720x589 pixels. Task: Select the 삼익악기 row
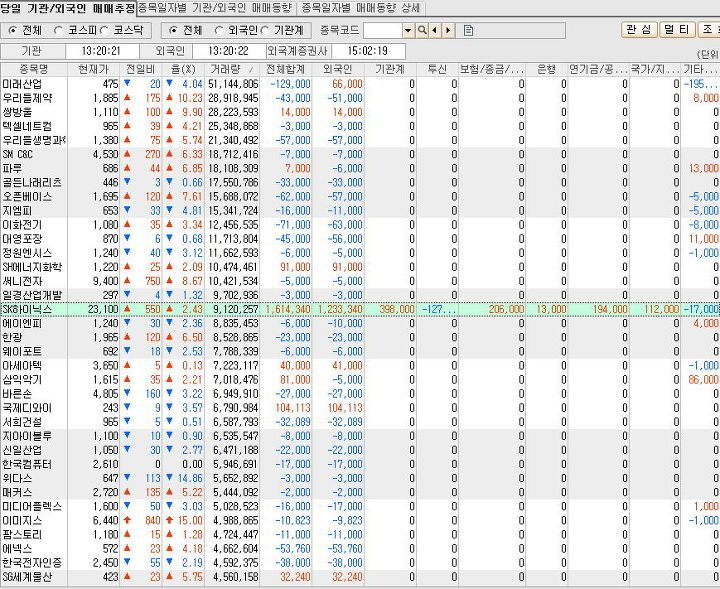click(360, 380)
